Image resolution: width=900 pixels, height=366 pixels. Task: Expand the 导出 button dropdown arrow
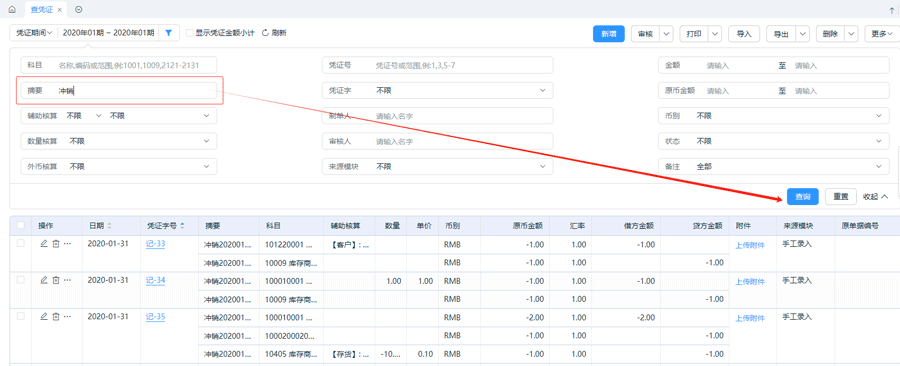click(802, 34)
